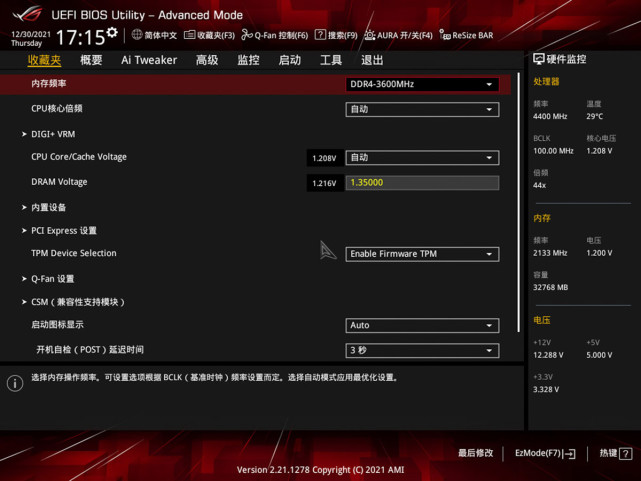The width and height of the screenshot is (641, 481).
Task: Click CPU frequency 4400 MHz value
Action: coord(550,116)
